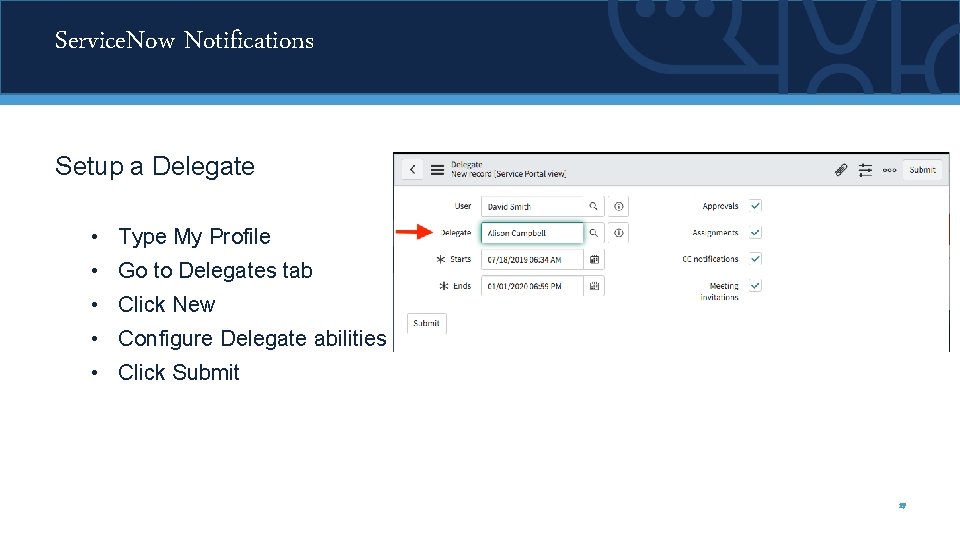The height and width of the screenshot is (540, 960).
Task: Toggle the CC notifications checkbox
Action: (756, 259)
